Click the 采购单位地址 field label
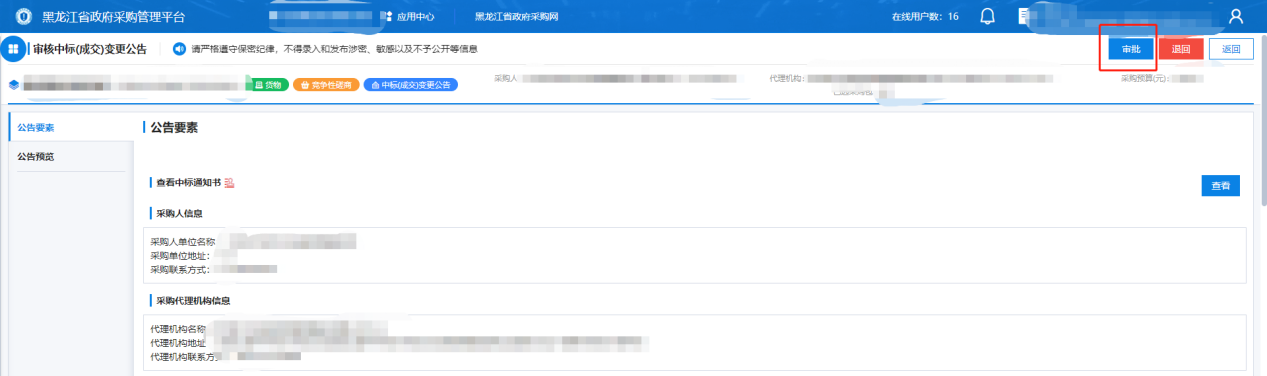Screen dimensions: 1267x376 tap(180, 256)
